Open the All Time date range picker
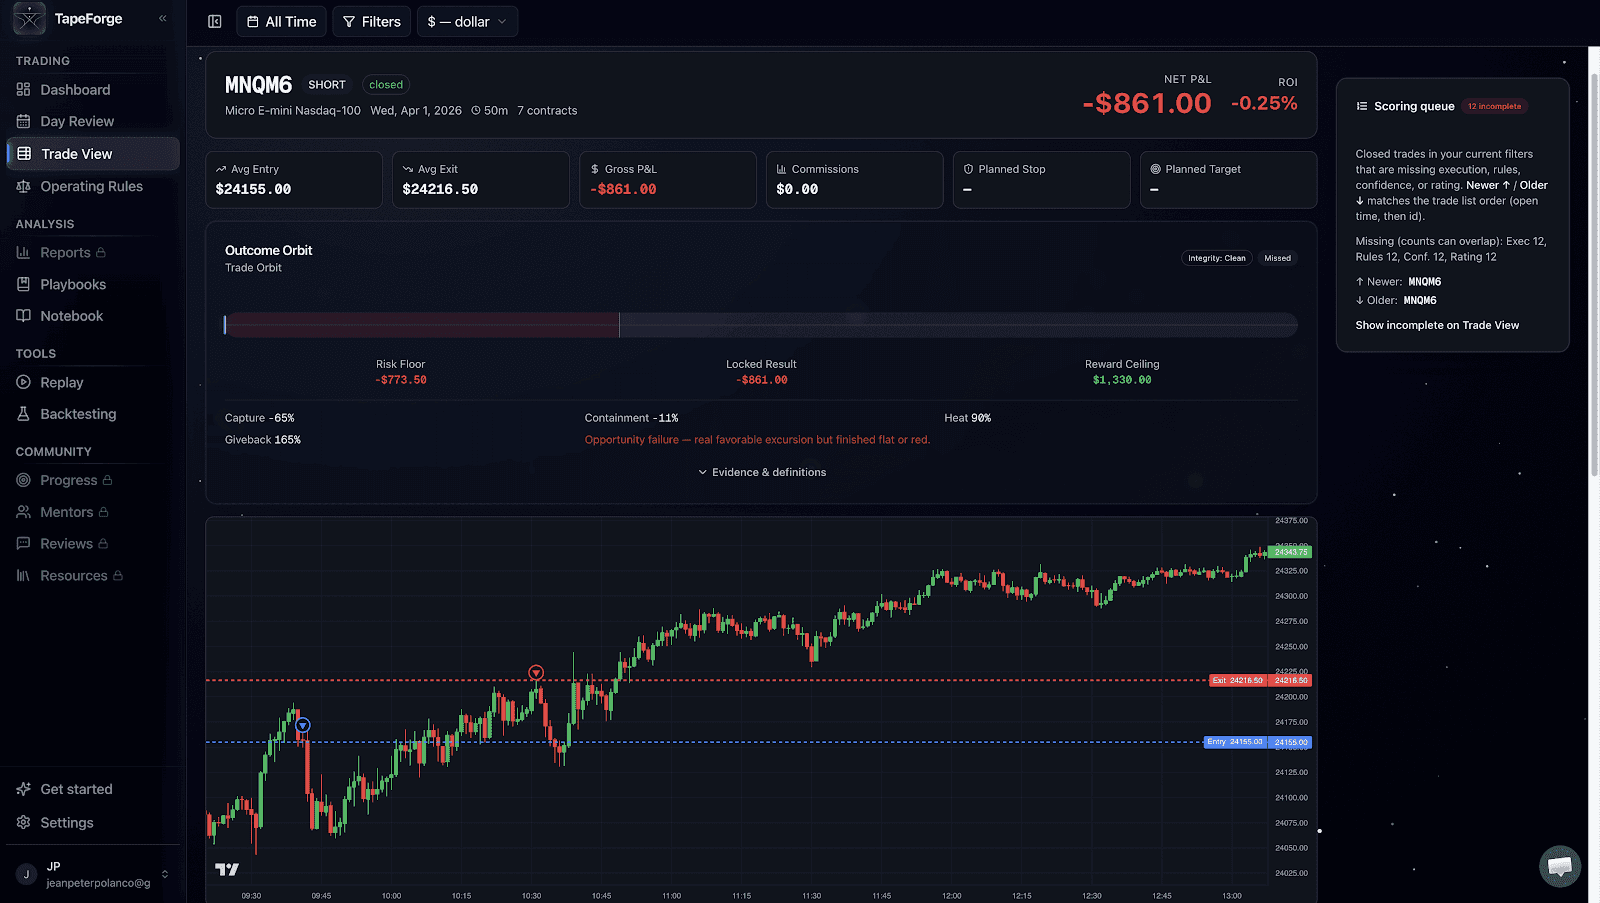 click(281, 22)
